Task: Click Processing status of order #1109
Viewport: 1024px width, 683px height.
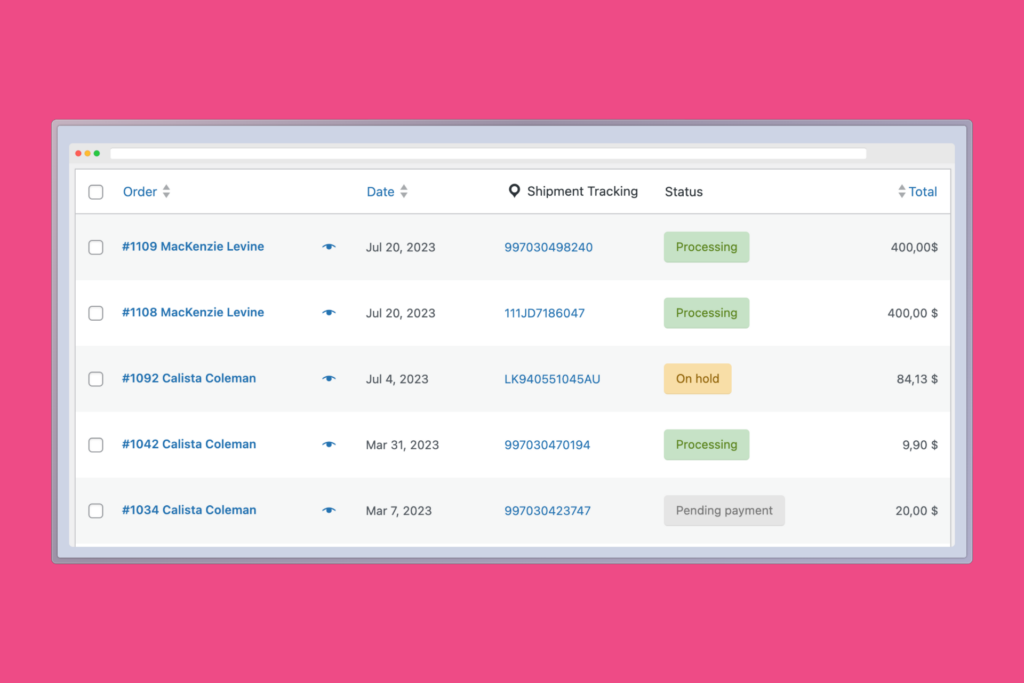Action: coord(707,247)
